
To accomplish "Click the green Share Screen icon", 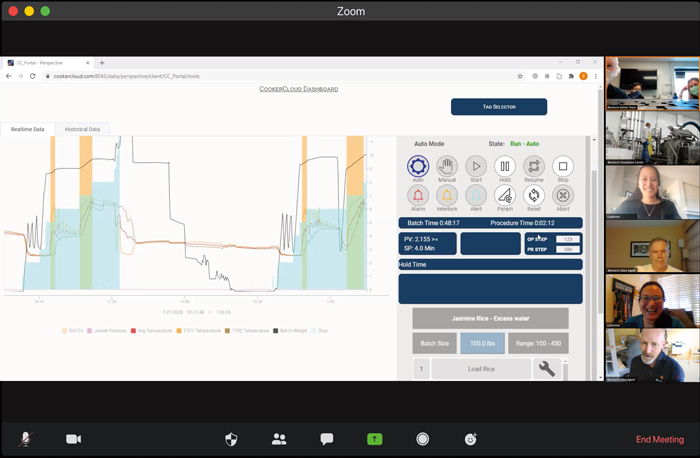I will point(375,438).
